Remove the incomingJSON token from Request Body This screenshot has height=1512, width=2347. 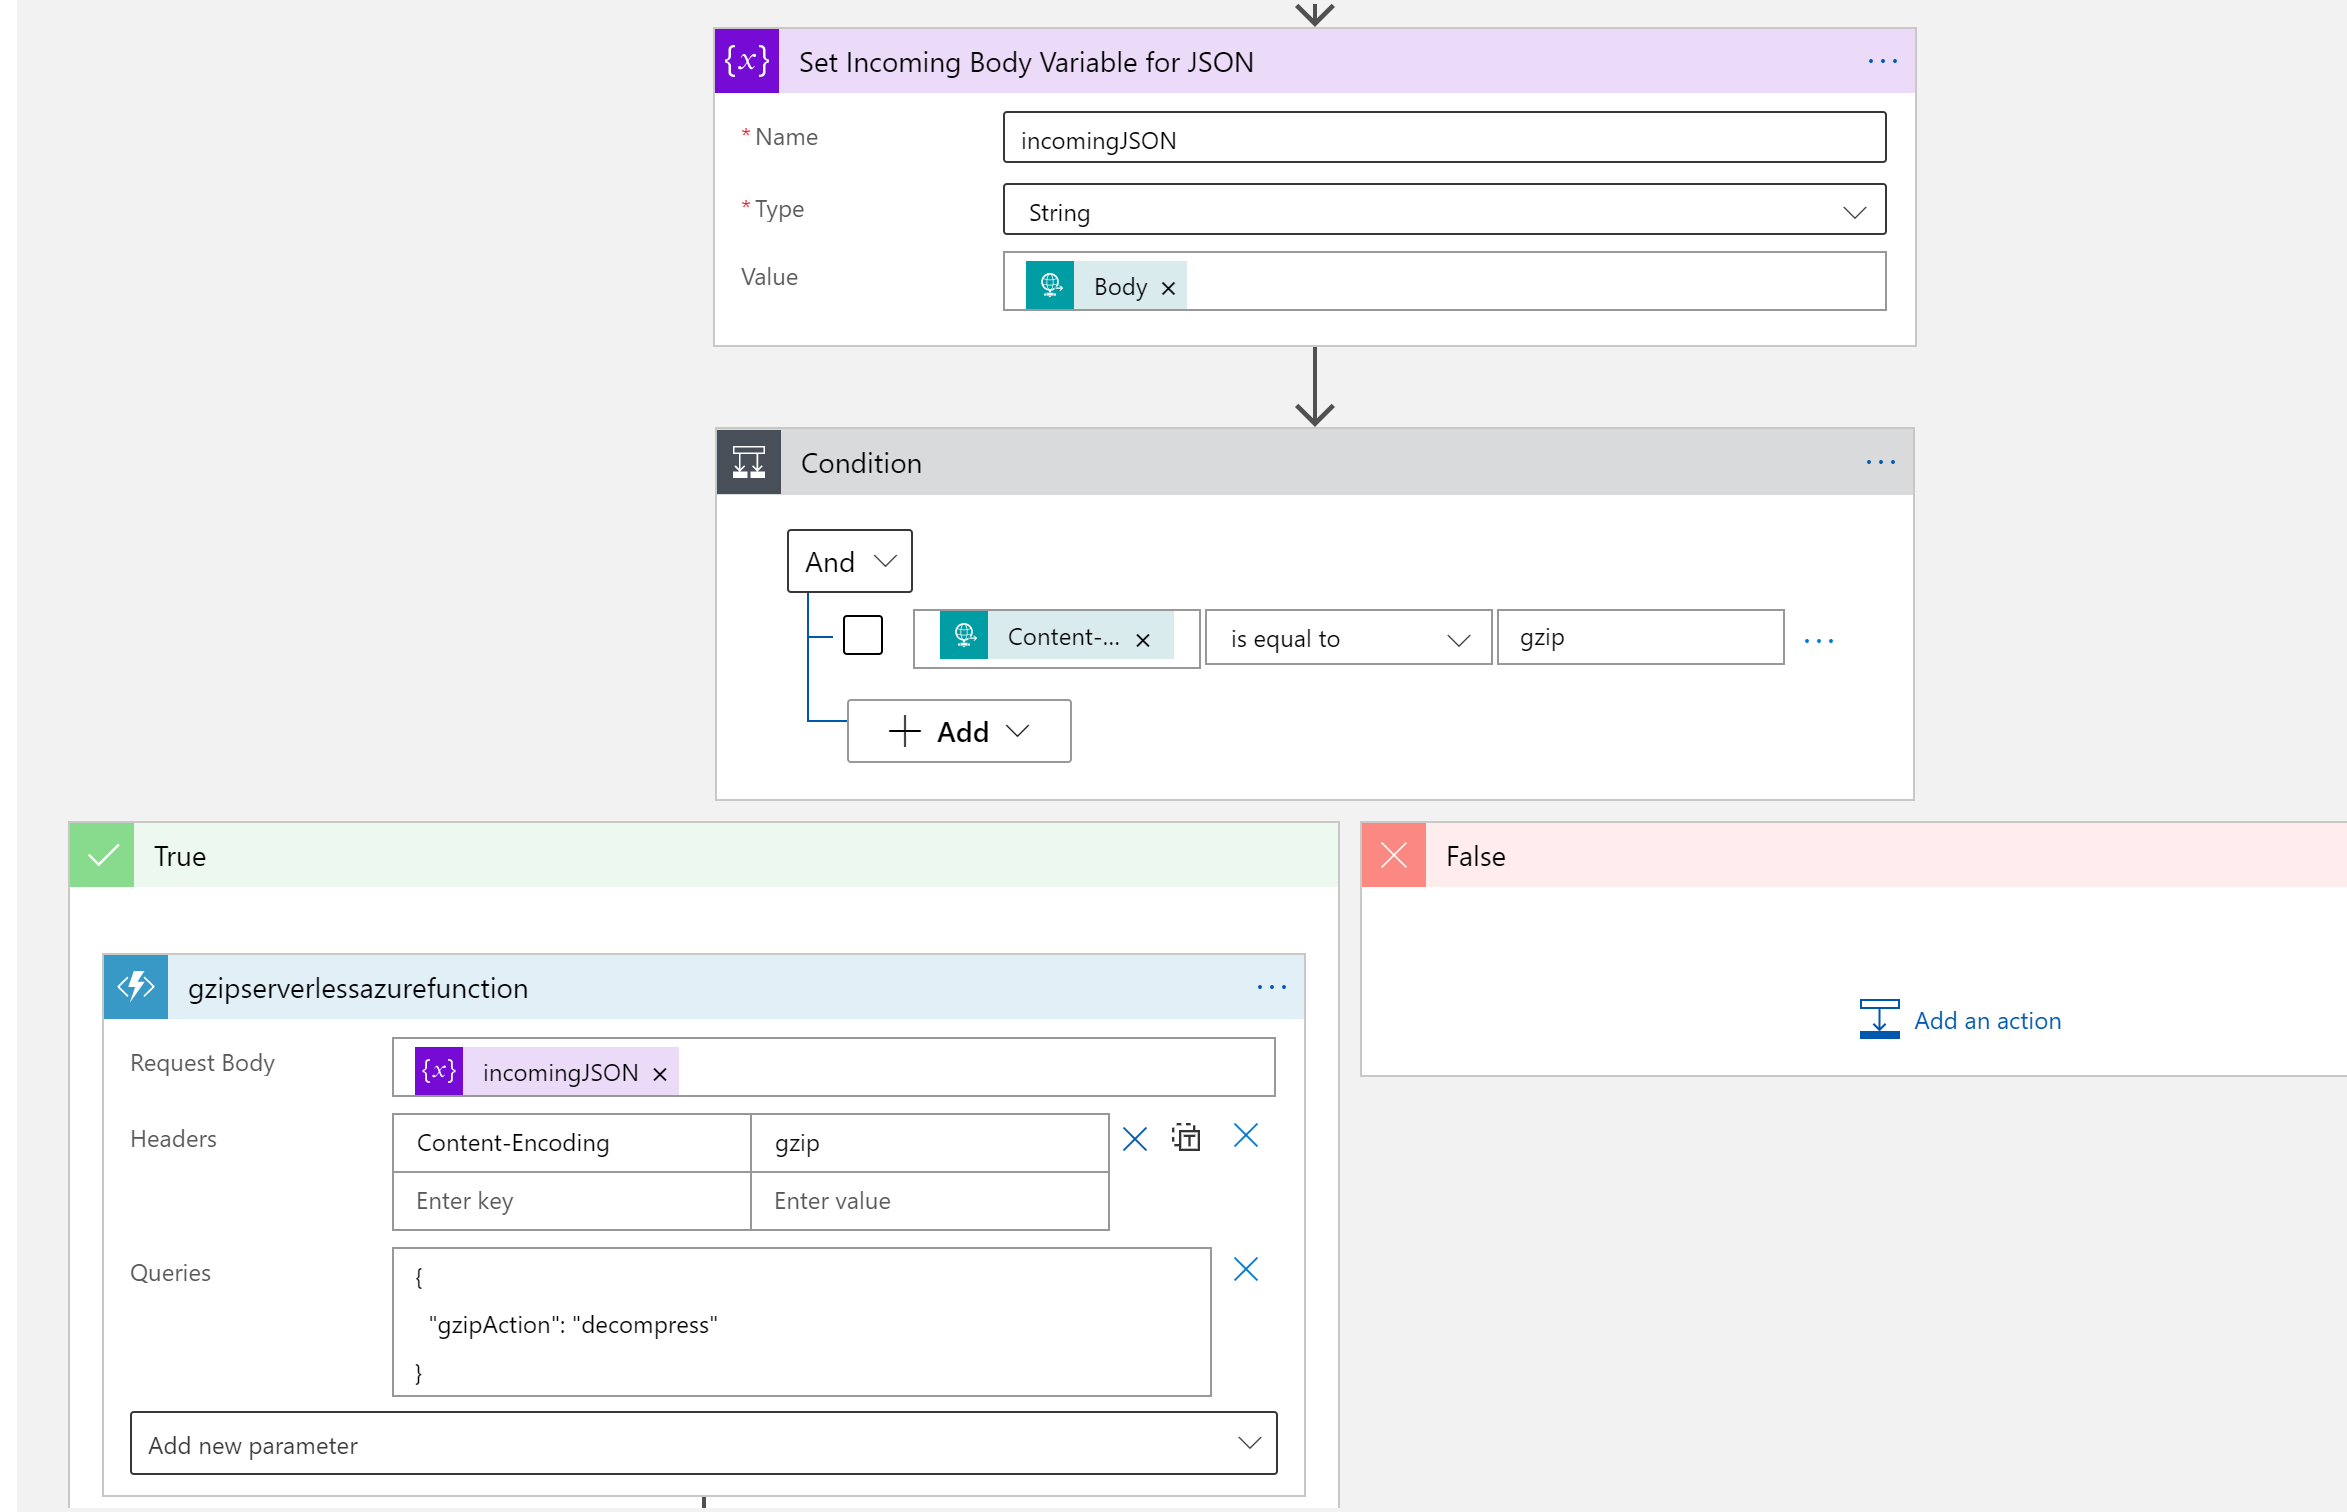(660, 1074)
